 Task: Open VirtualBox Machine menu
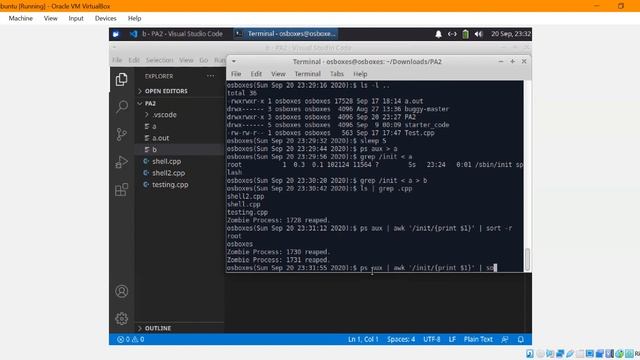point(21,18)
